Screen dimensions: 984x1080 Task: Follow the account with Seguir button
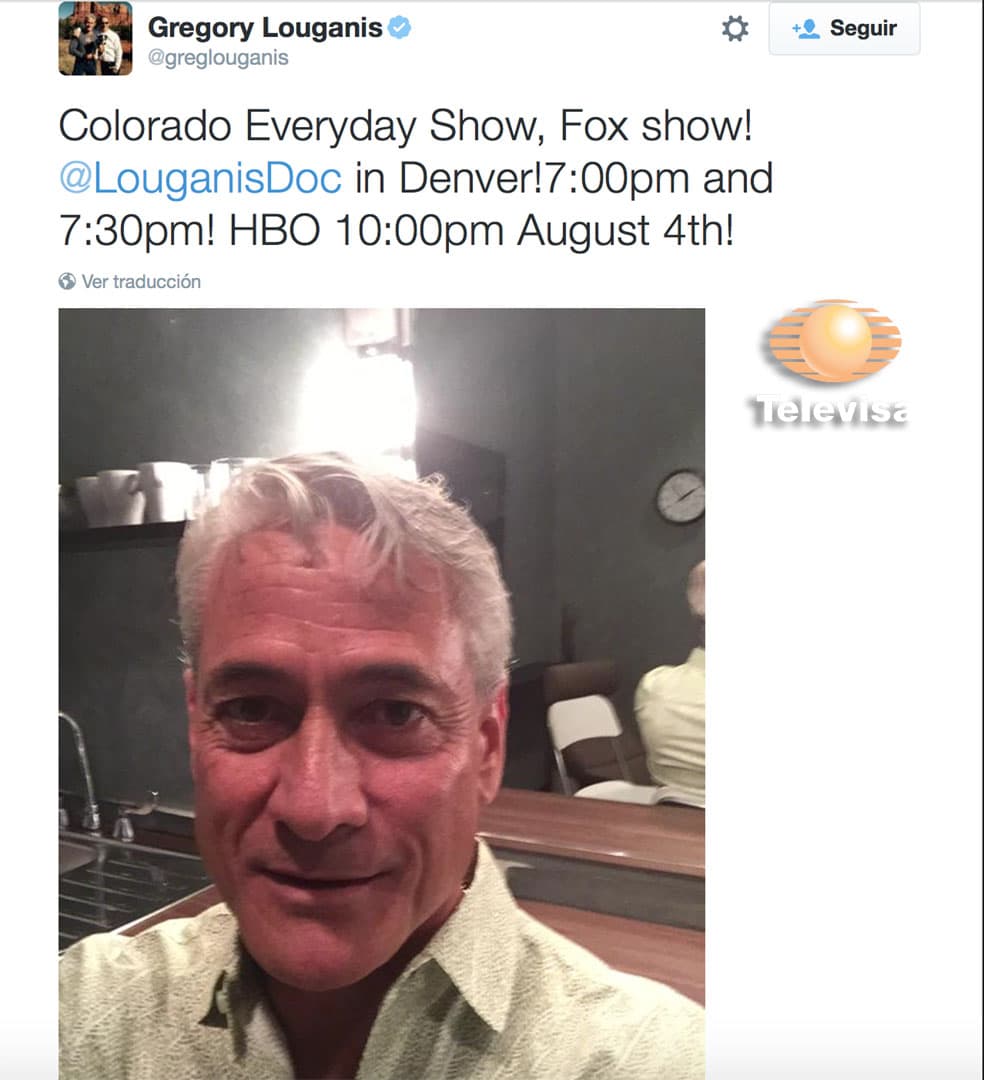point(844,28)
